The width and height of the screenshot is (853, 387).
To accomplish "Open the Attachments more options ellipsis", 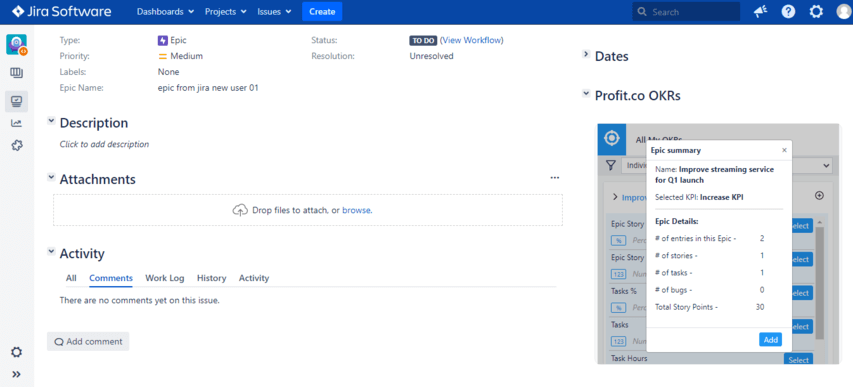I will [x=554, y=177].
